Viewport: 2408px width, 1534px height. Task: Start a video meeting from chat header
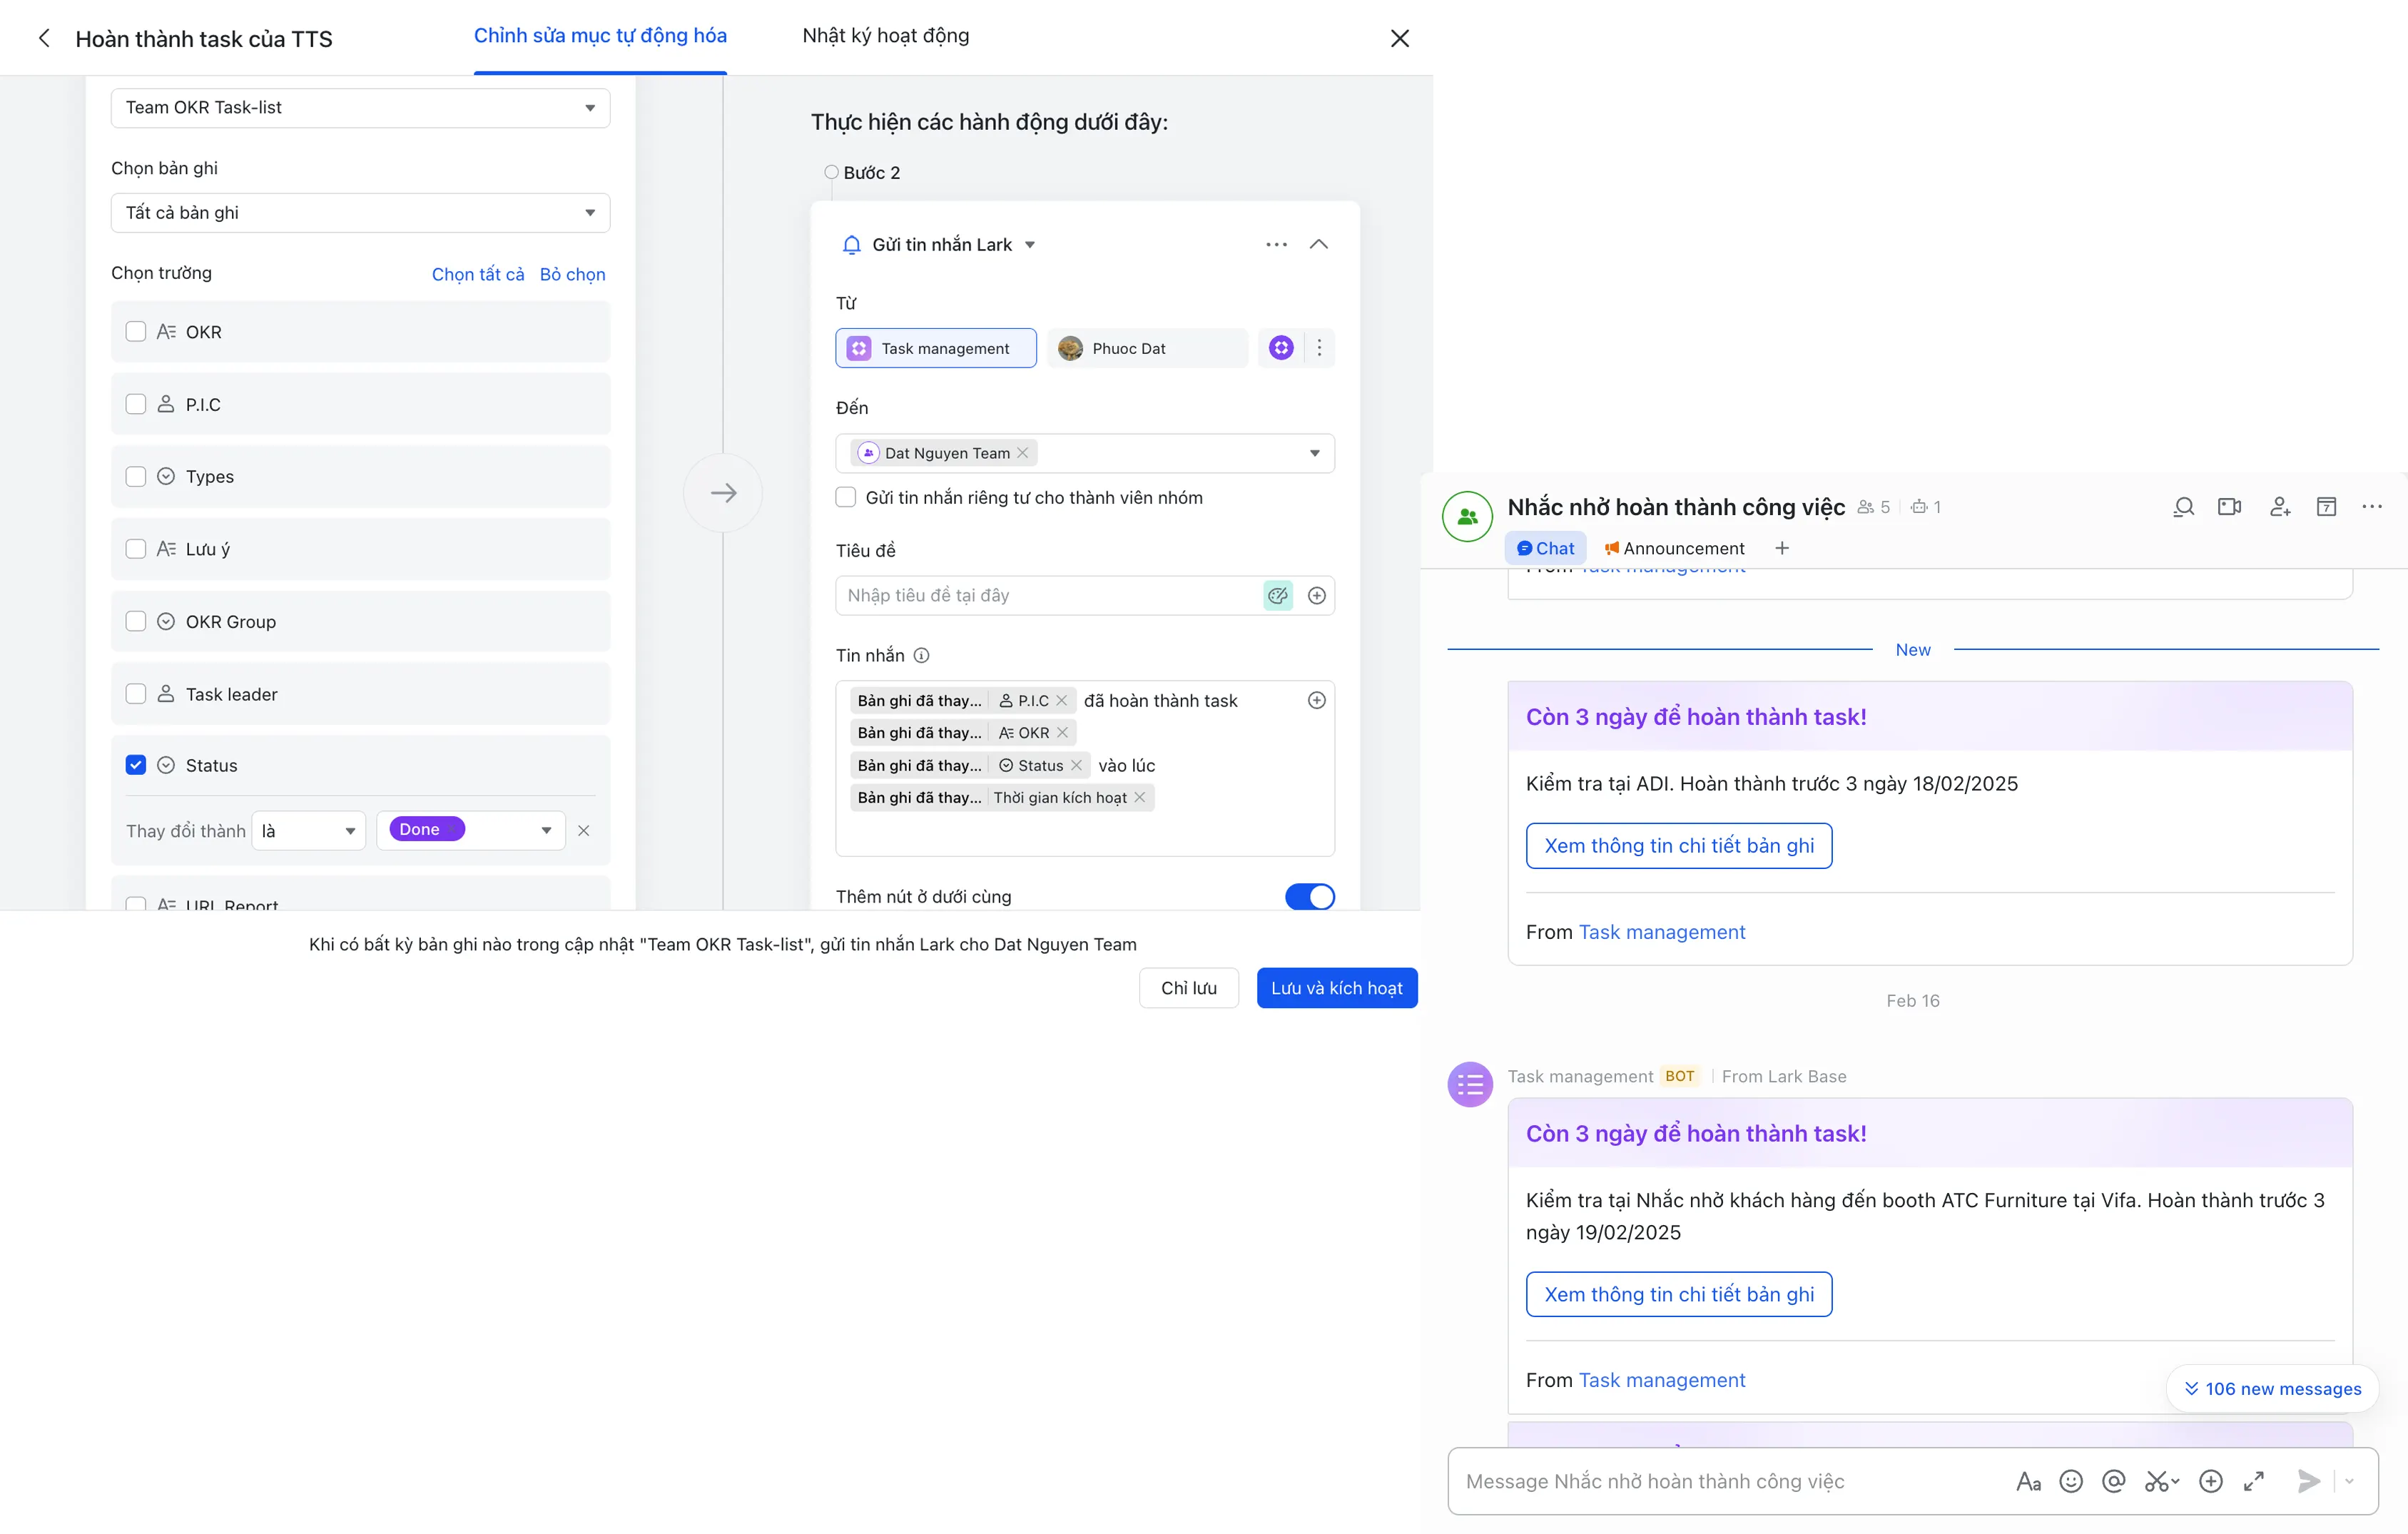click(x=2229, y=507)
